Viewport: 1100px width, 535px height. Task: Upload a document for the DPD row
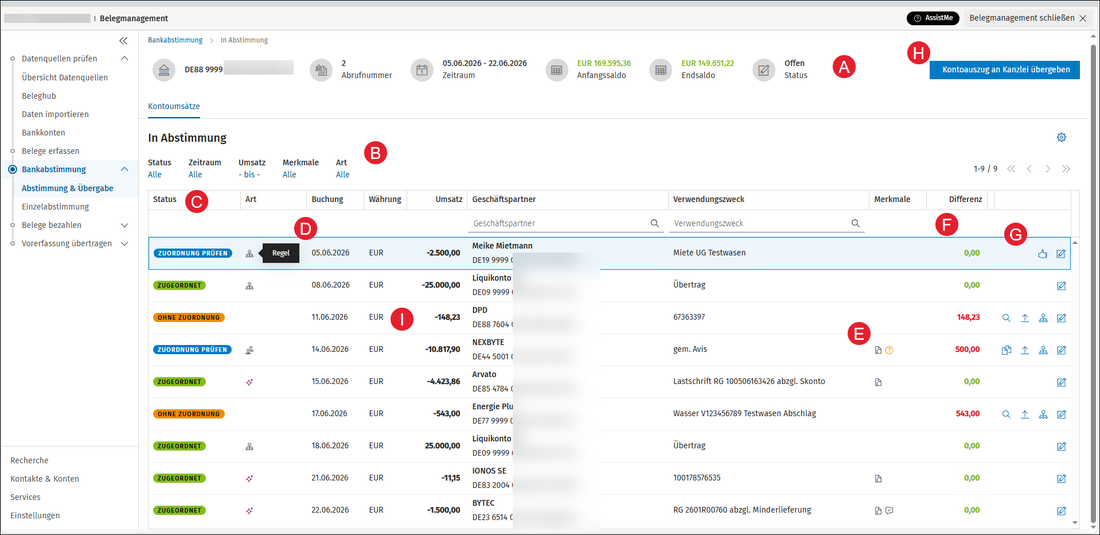click(x=1024, y=318)
